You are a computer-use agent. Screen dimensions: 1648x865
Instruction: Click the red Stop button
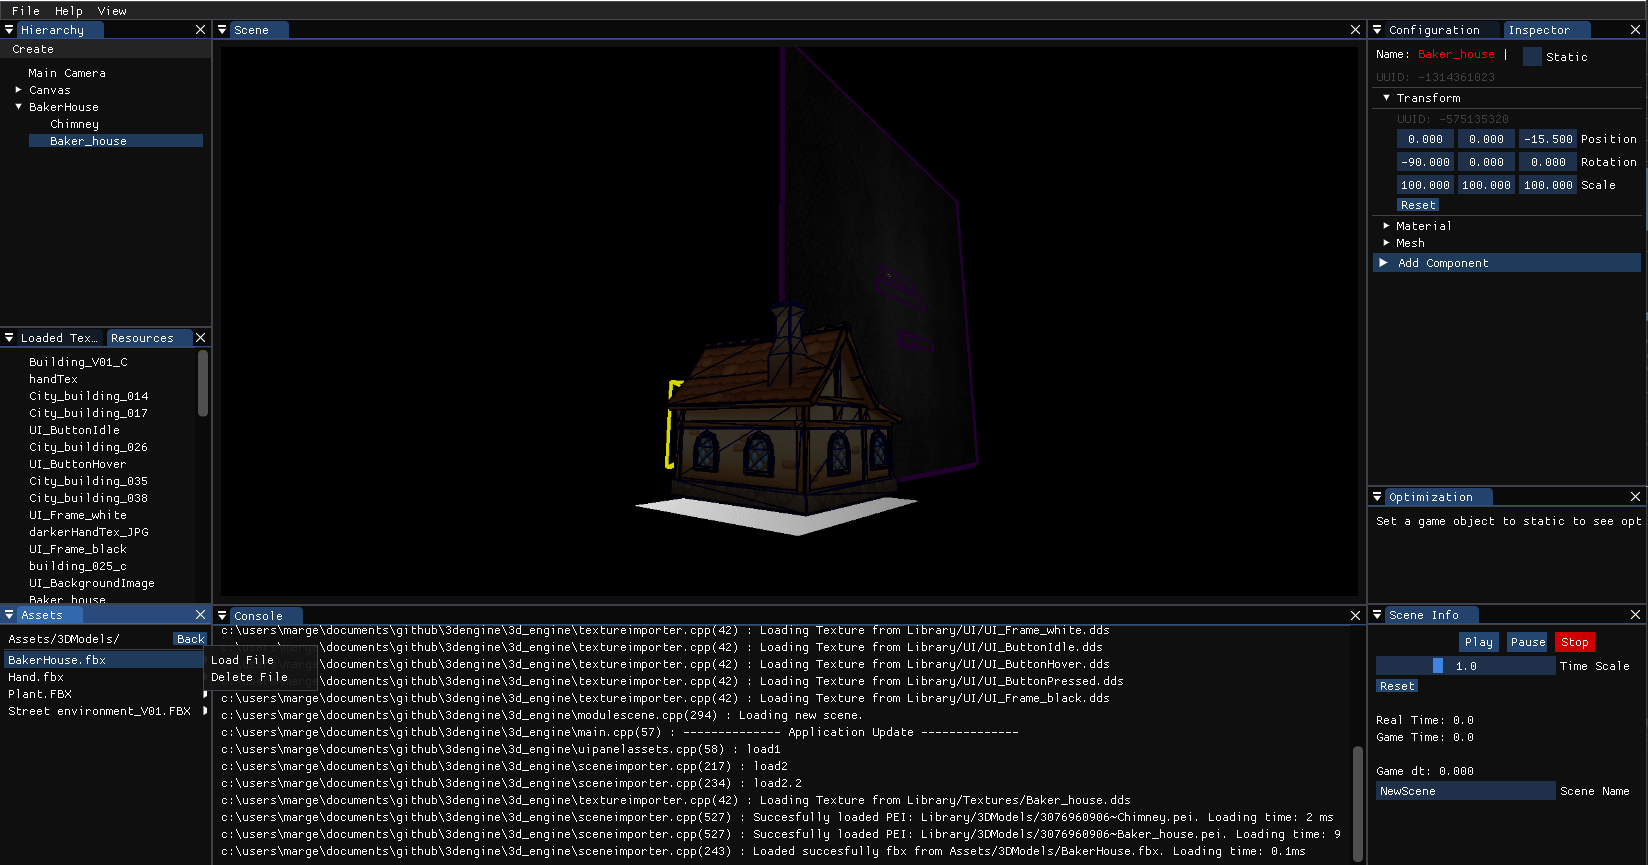coord(1575,642)
